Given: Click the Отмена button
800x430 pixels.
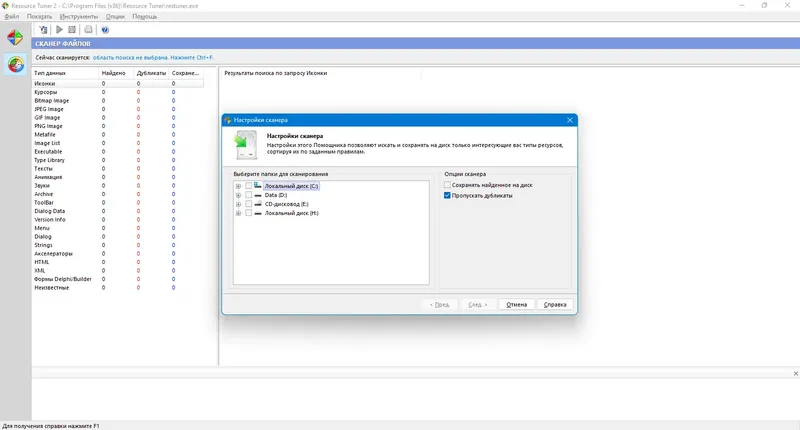Looking at the screenshot, I should click(516, 305).
